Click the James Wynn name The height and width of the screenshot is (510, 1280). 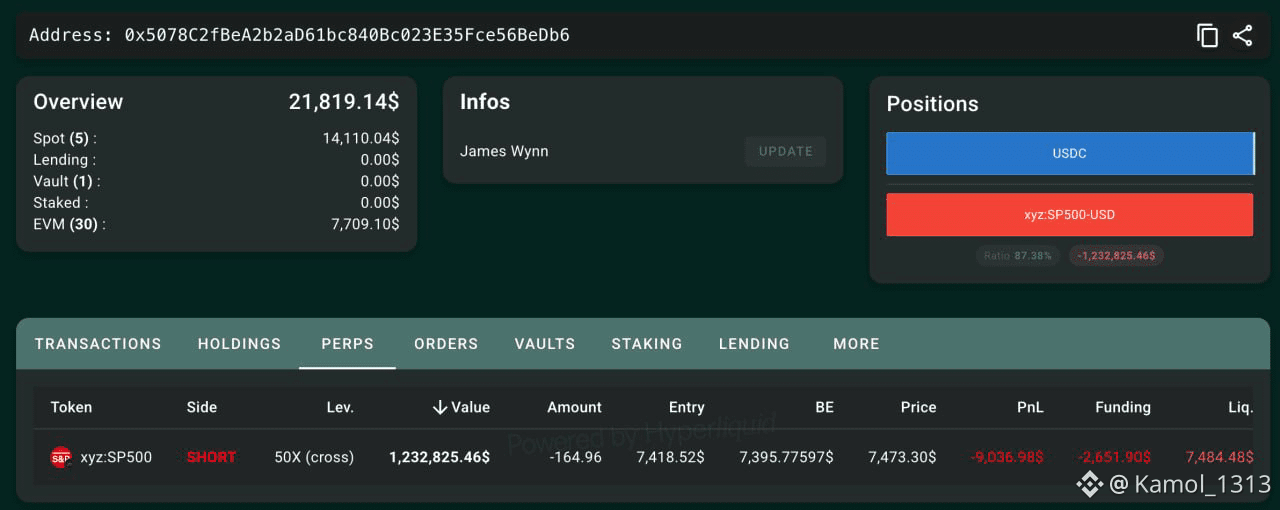[x=504, y=151]
